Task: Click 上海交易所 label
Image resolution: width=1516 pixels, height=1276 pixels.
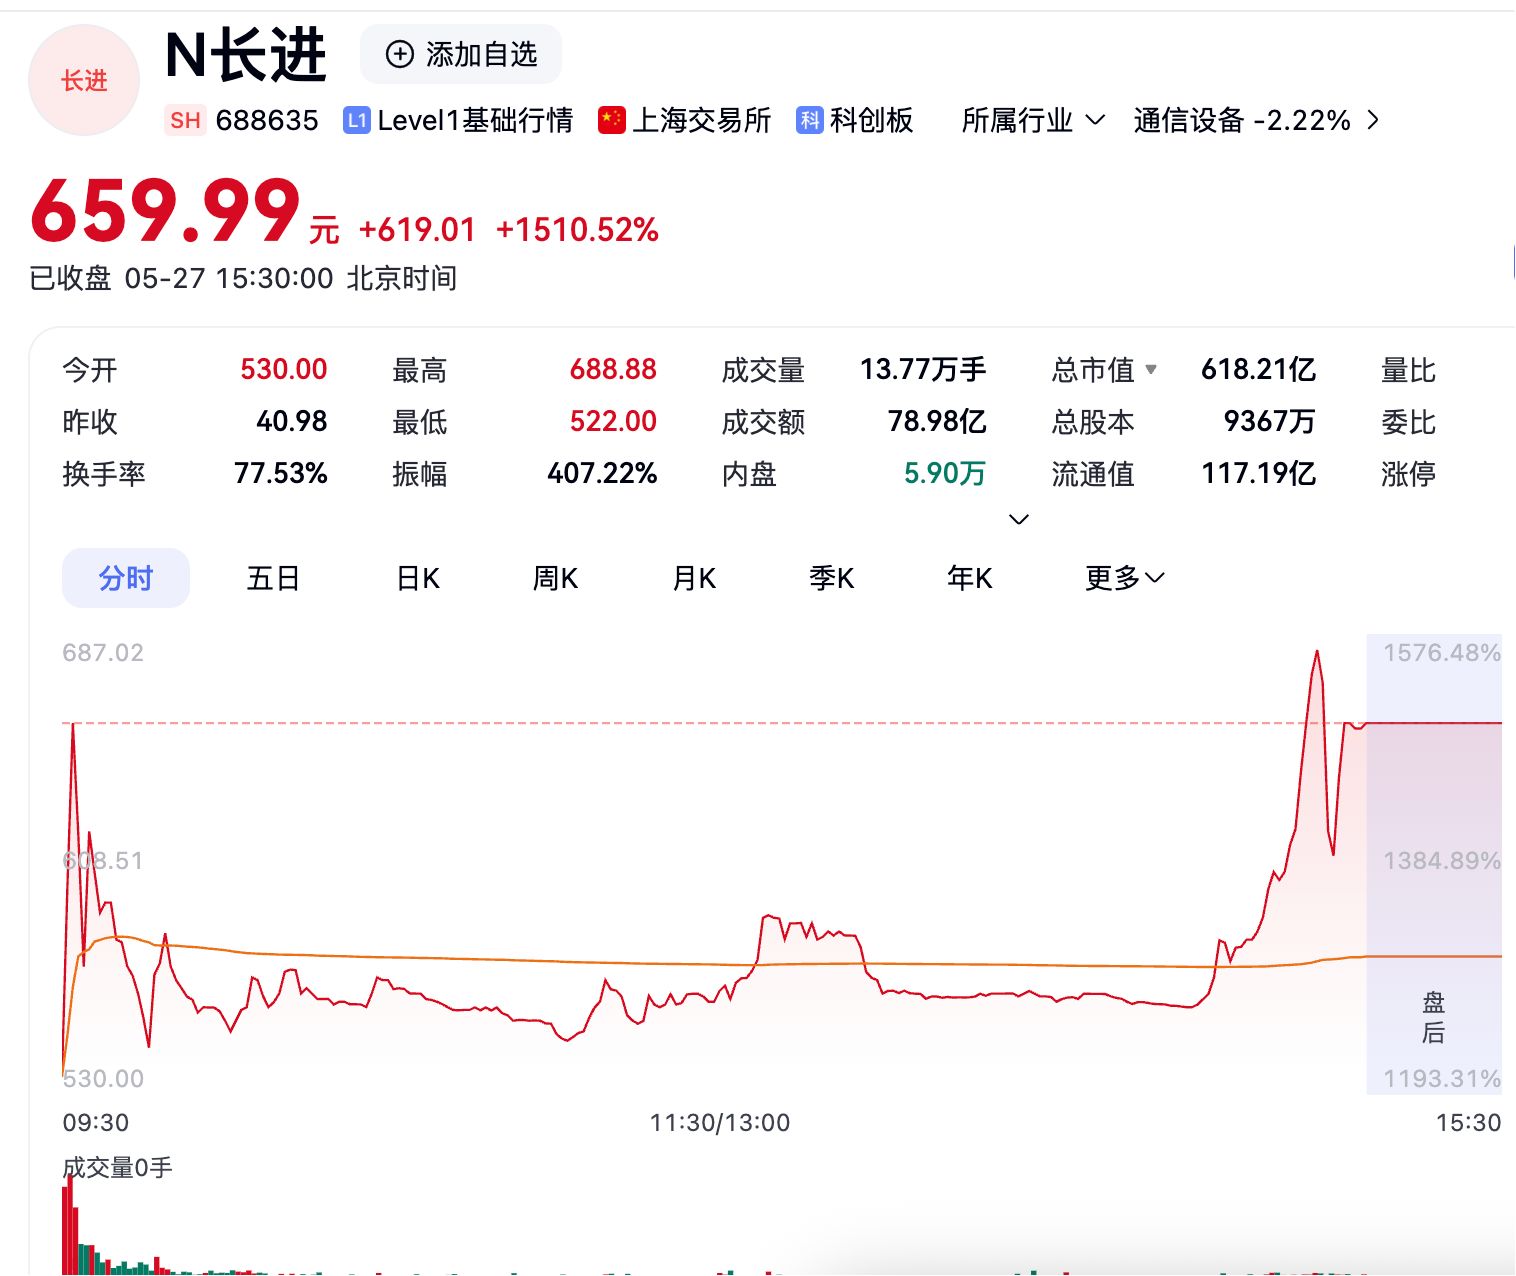Action: [x=702, y=121]
